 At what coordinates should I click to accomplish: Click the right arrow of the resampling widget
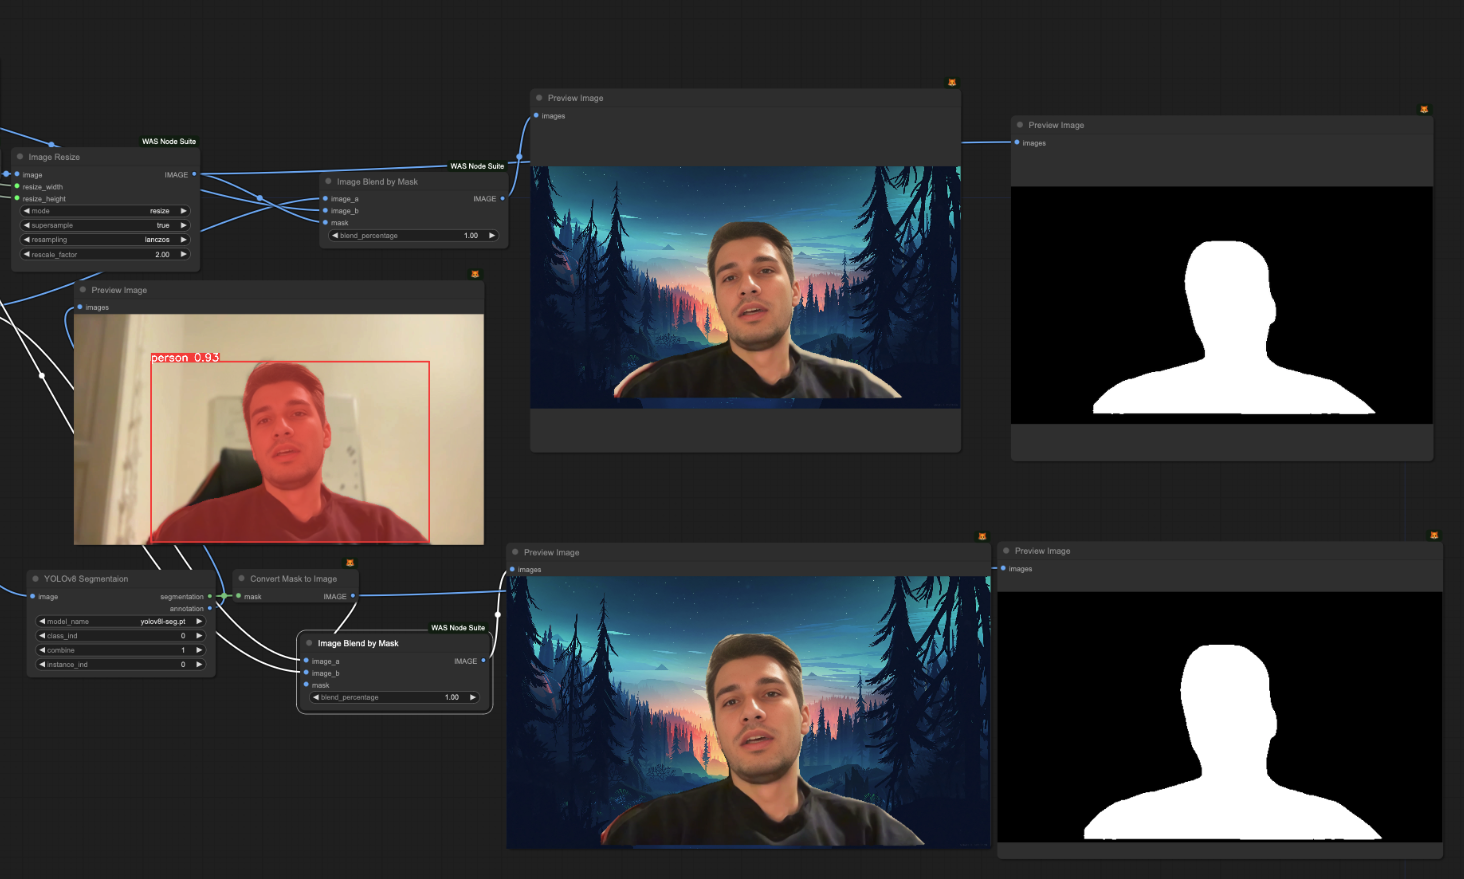[x=183, y=240]
